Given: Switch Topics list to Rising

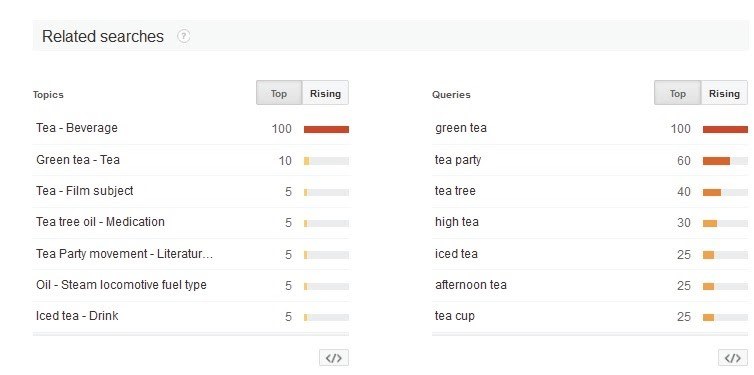Looking at the screenshot, I should click(325, 93).
